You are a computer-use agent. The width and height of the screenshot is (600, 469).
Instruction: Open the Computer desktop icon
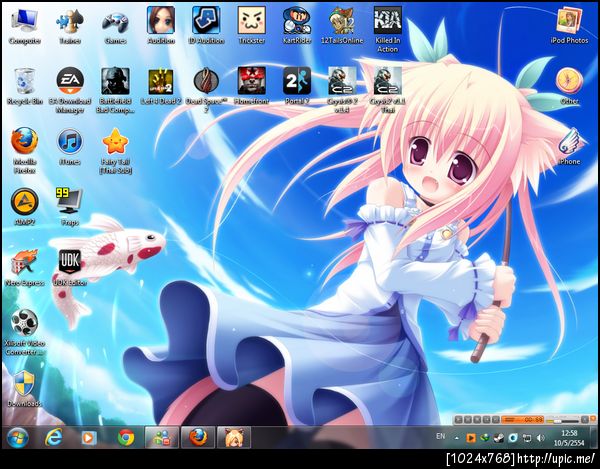[24, 26]
